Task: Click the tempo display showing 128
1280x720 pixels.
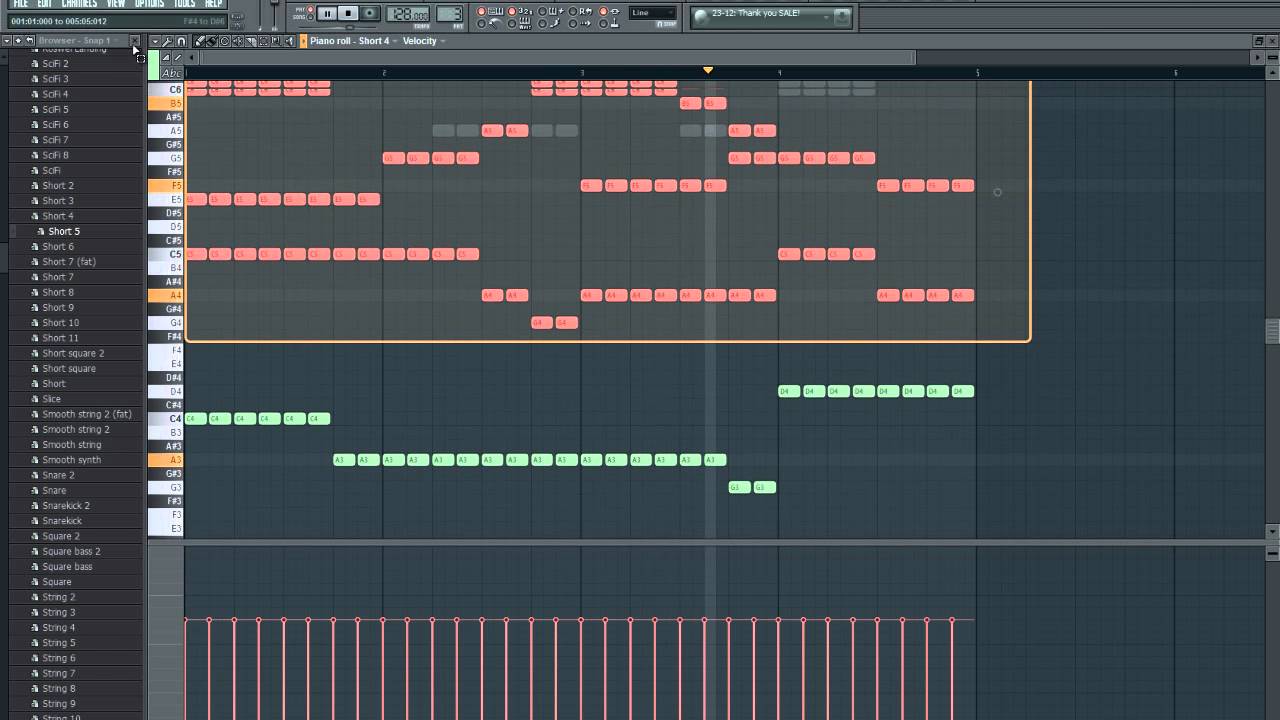Action: coord(408,14)
